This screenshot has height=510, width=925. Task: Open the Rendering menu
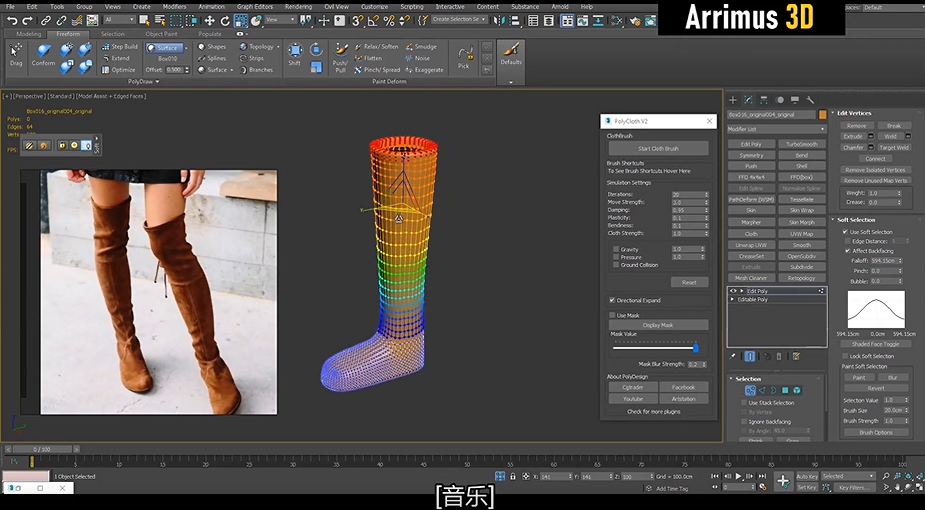pyautogui.click(x=299, y=6)
